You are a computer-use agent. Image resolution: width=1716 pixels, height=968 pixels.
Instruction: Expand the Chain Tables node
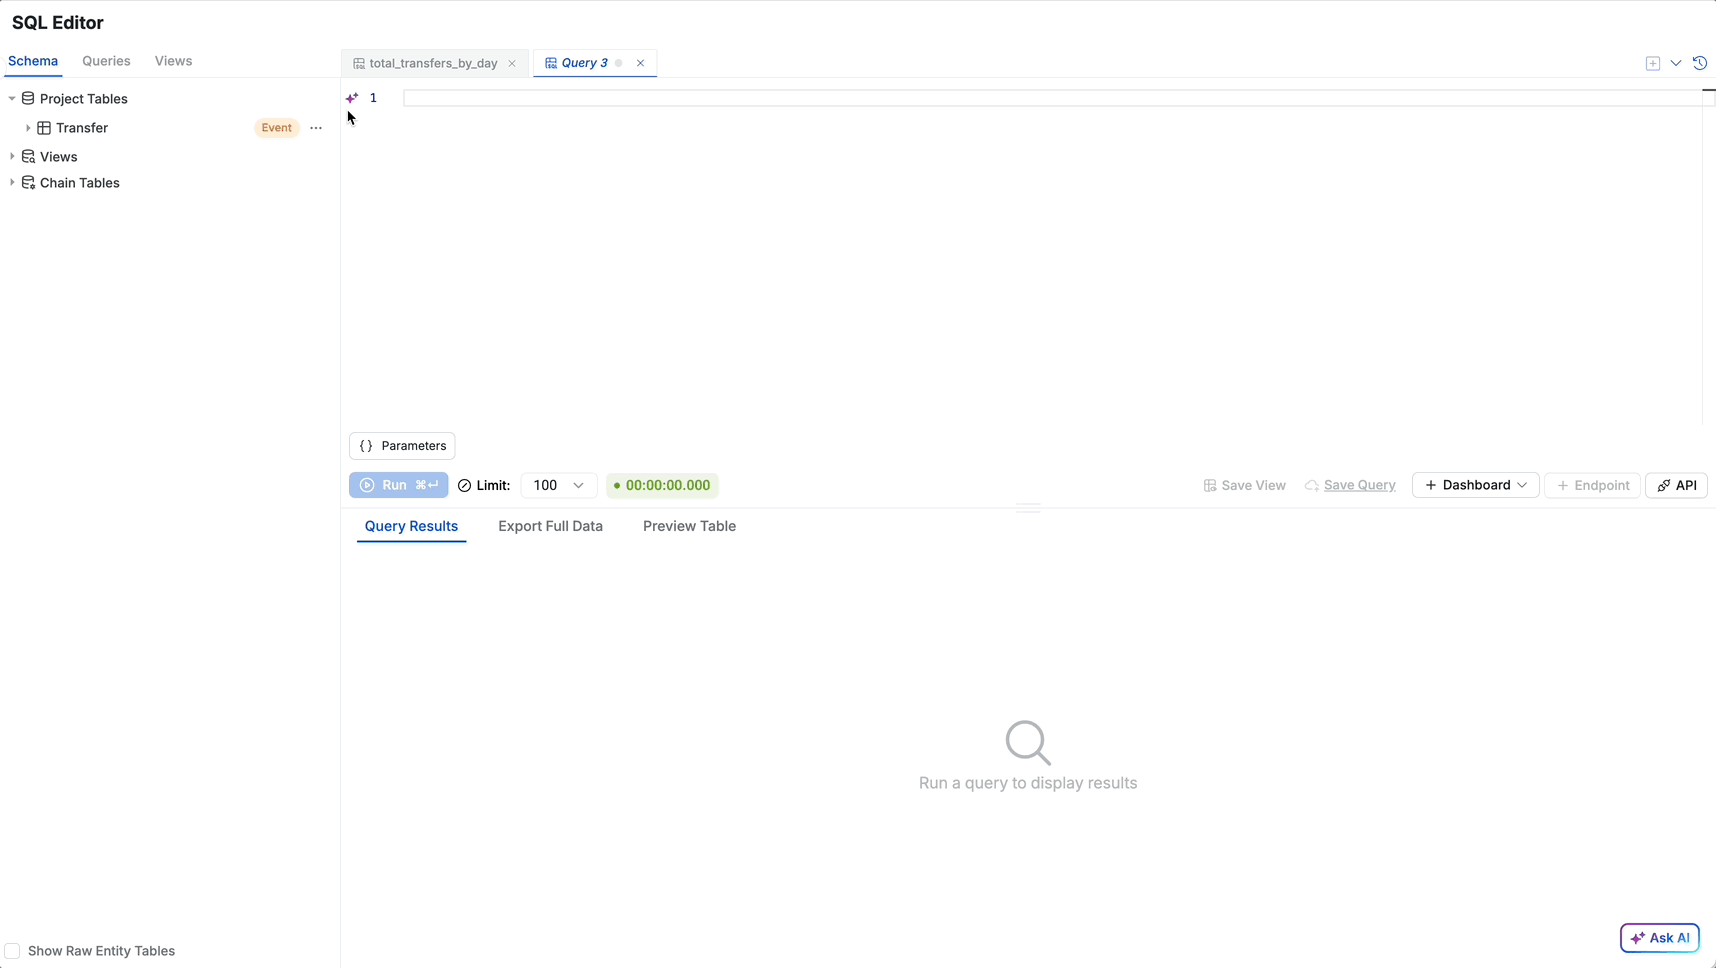click(x=12, y=183)
